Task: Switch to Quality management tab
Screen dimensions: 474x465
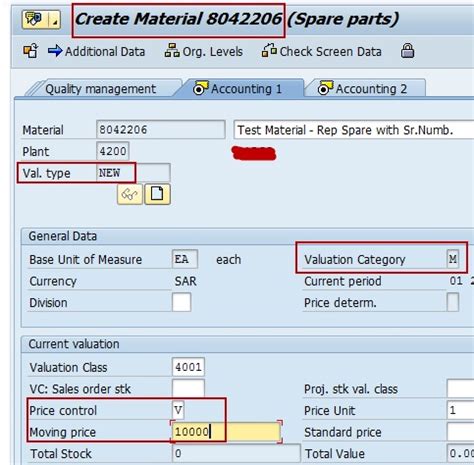Action: [x=100, y=89]
